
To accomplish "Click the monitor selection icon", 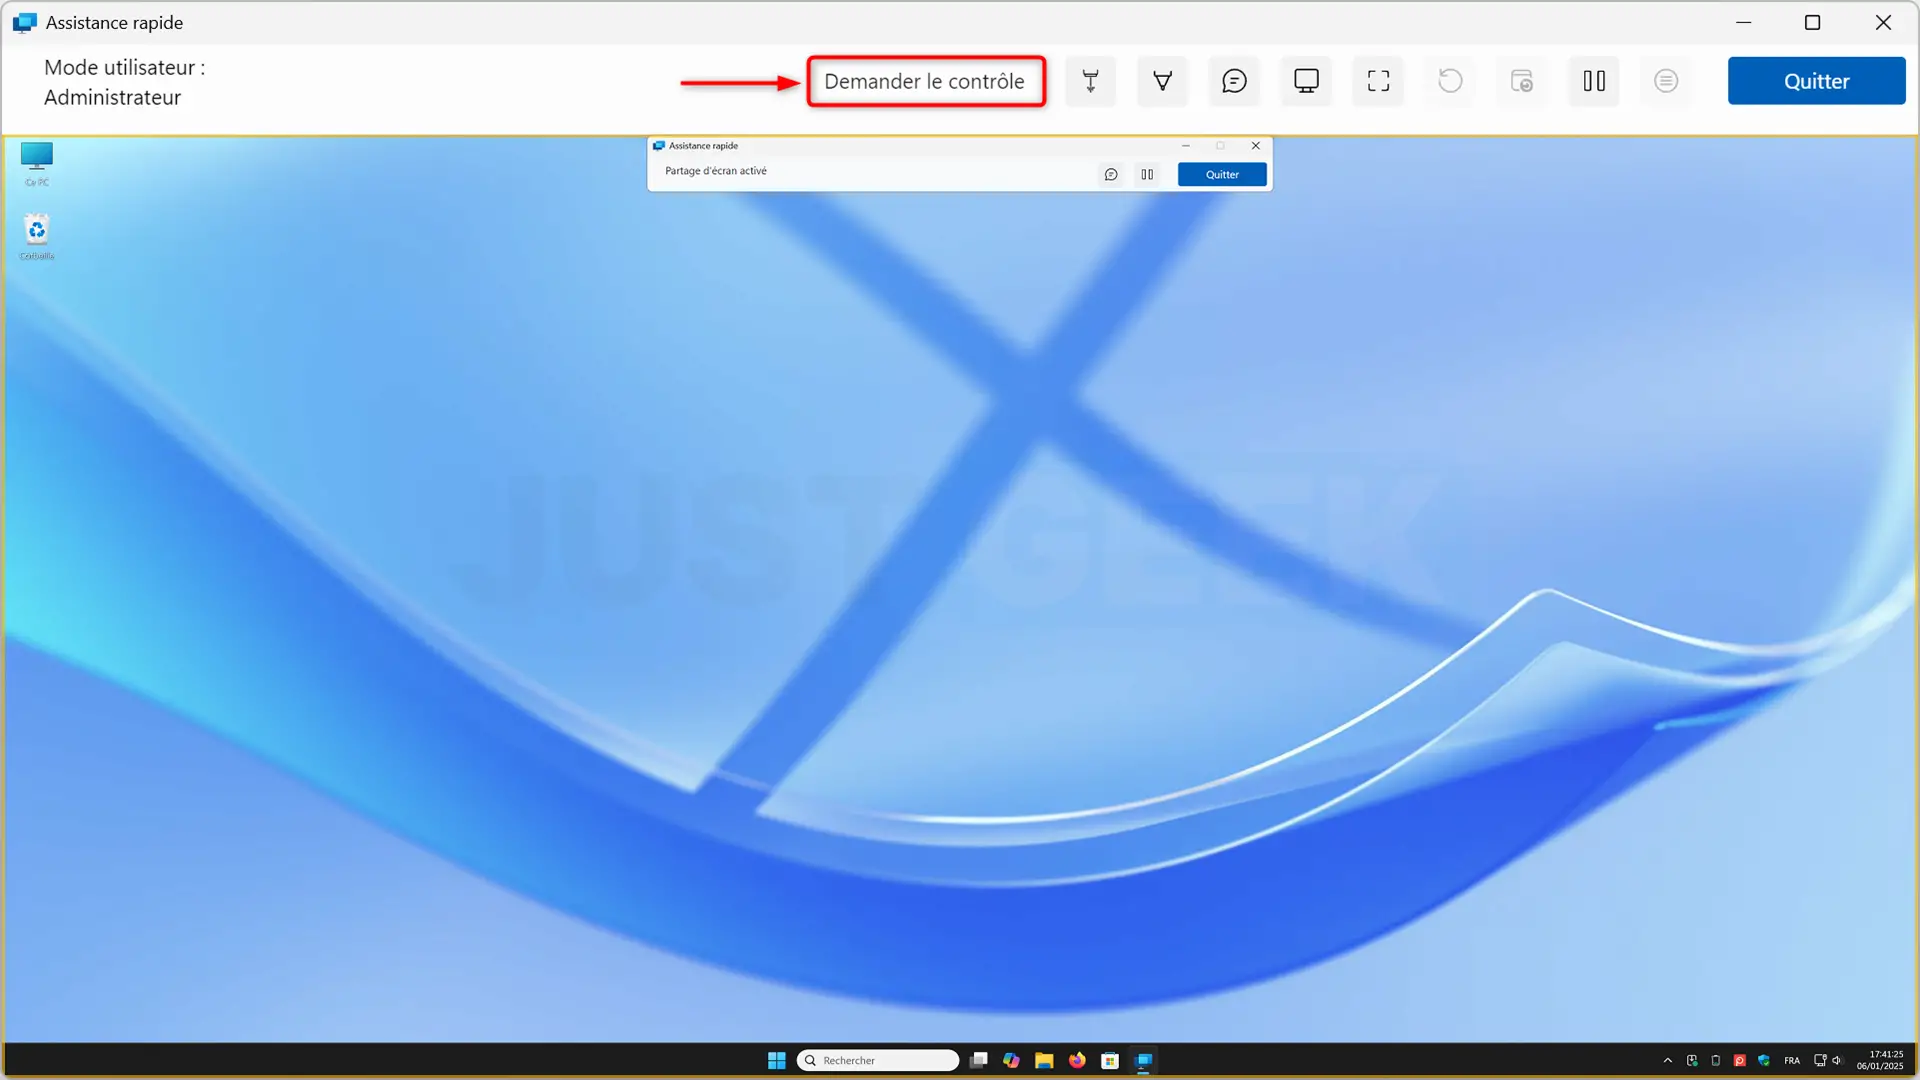I will pos(1306,81).
